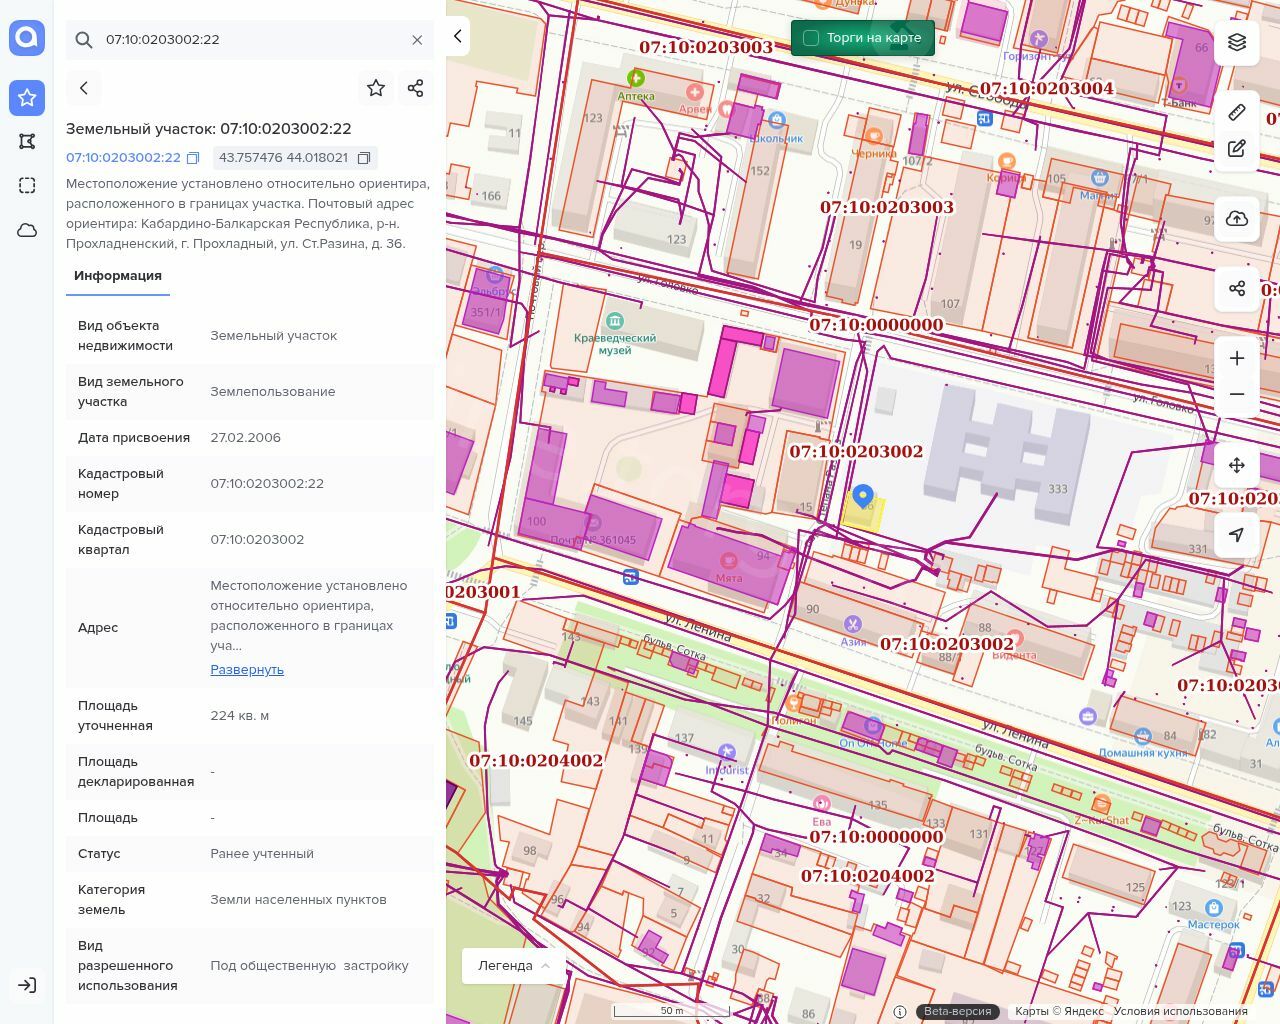Open the Условия использования link

(1180, 1011)
